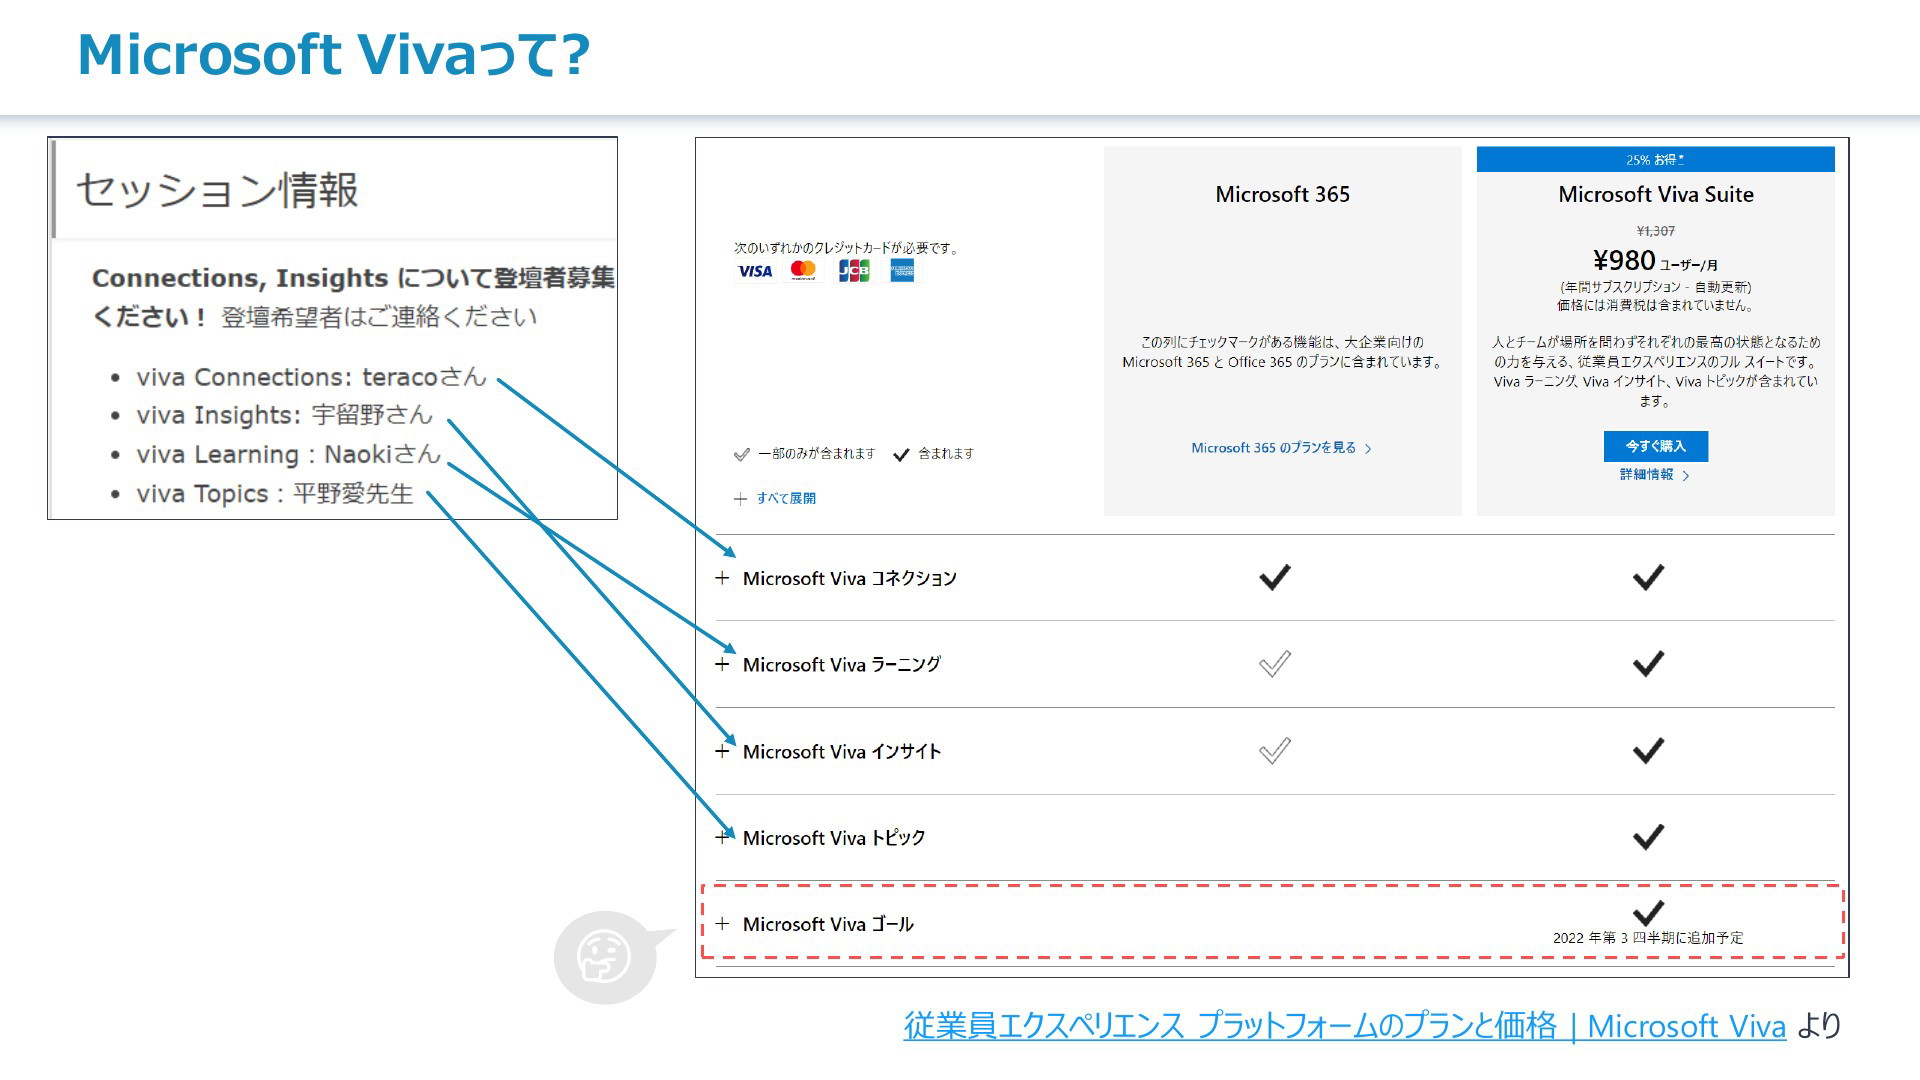Click the 年間サブスクリプション - 自動更新 note

click(x=1656, y=287)
